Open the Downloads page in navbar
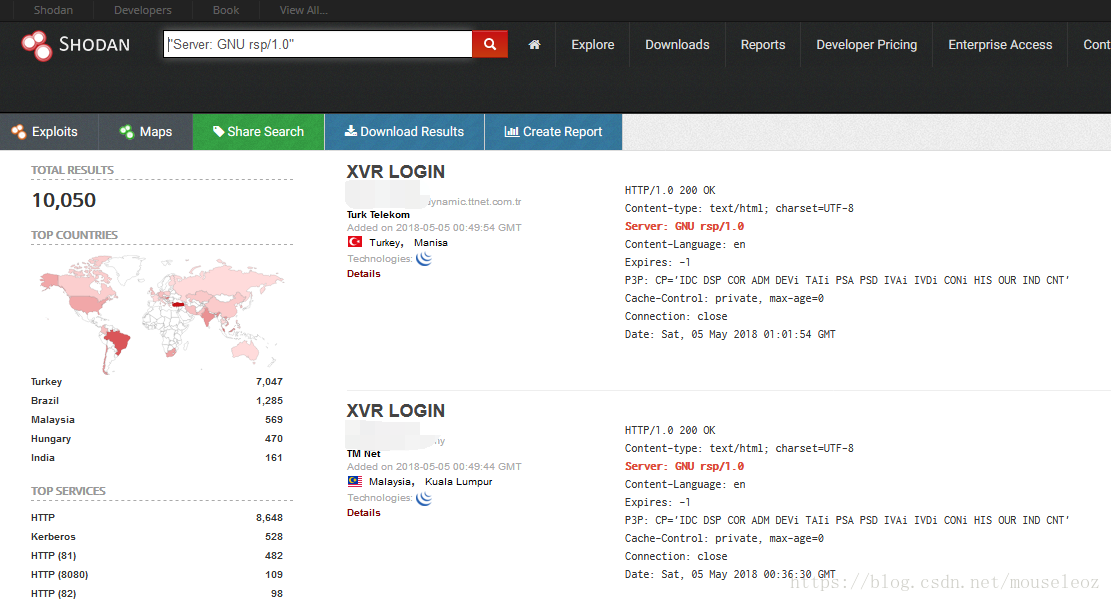Viewport: 1111px width, 602px height. point(677,45)
